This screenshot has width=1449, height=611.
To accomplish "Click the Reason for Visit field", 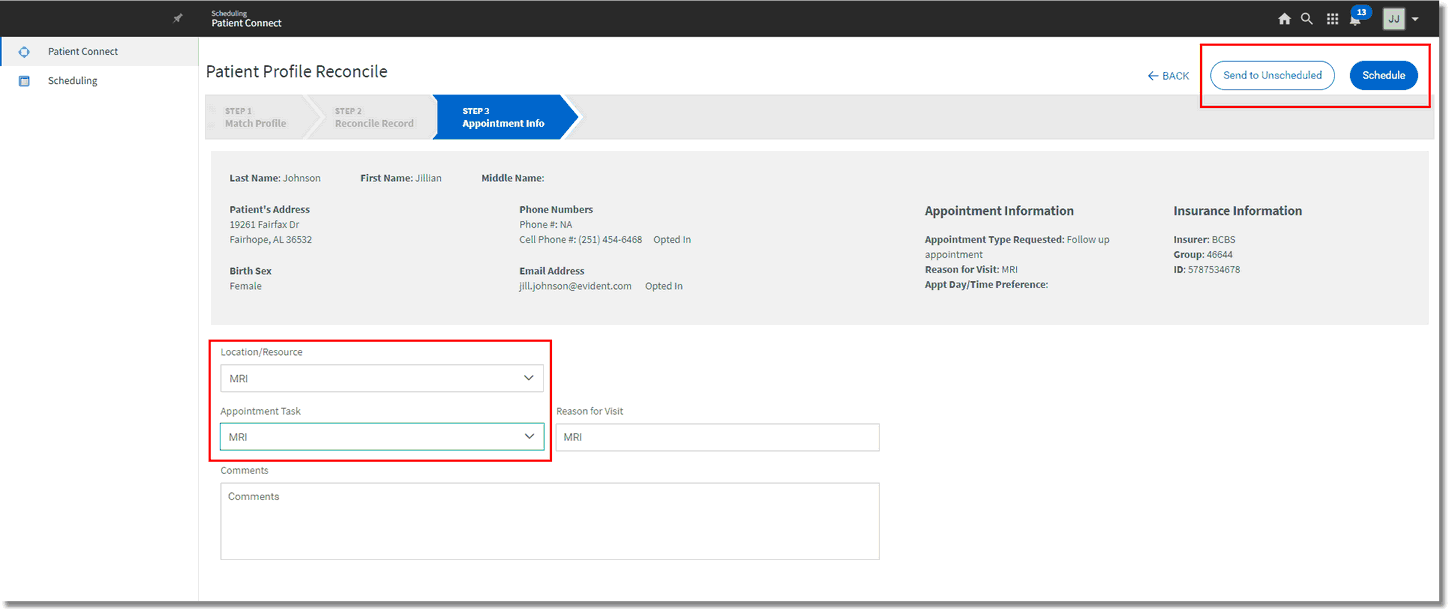I will click(x=718, y=437).
